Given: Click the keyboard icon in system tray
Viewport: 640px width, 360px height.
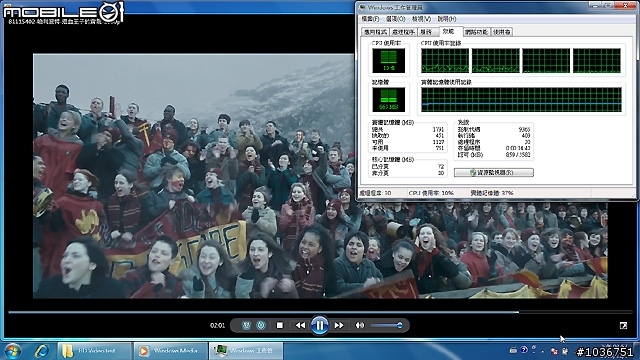Looking at the screenshot, I should tap(513, 350).
